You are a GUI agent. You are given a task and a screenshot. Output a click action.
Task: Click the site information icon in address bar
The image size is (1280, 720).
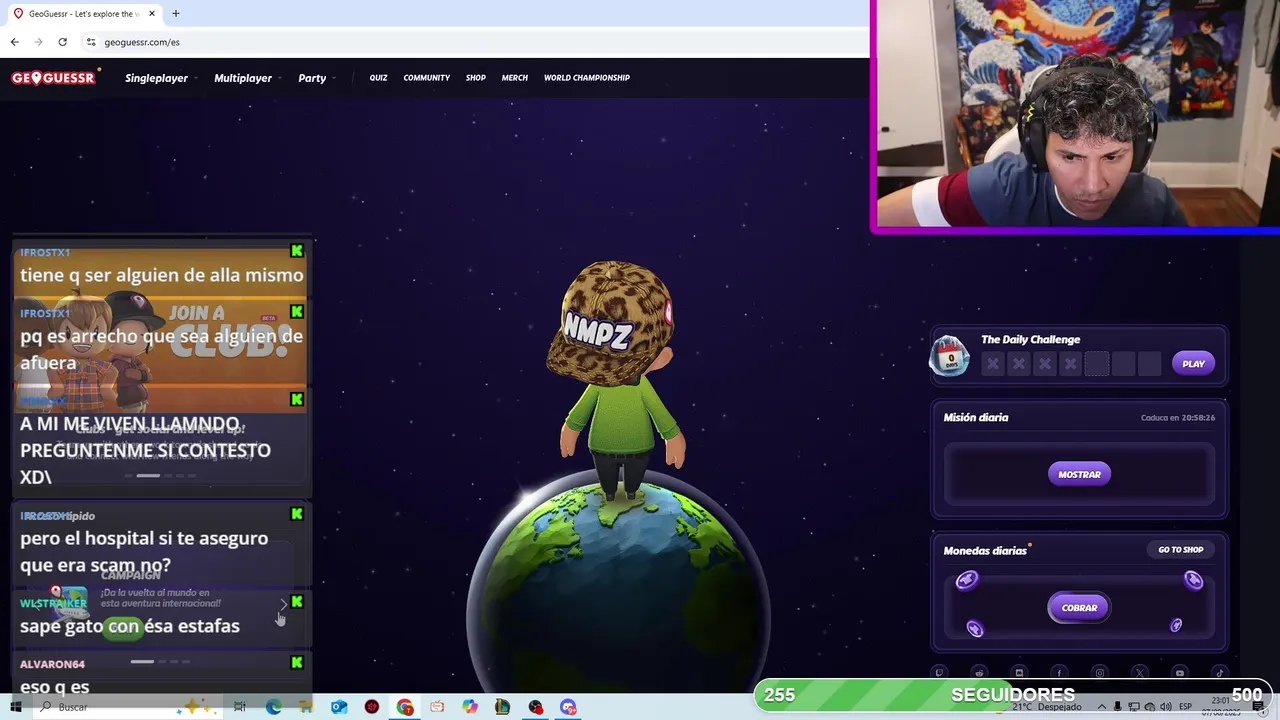click(x=91, y=42)
